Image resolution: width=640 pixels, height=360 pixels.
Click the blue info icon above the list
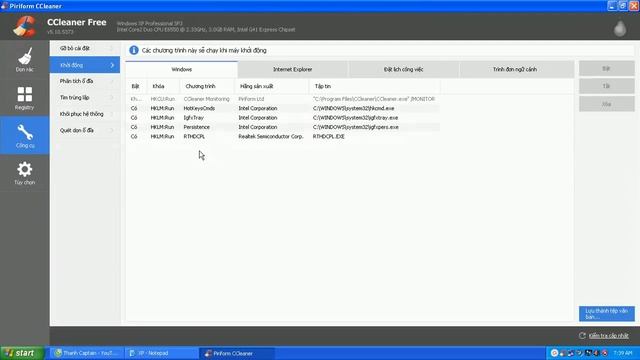[x=134, y=50]
